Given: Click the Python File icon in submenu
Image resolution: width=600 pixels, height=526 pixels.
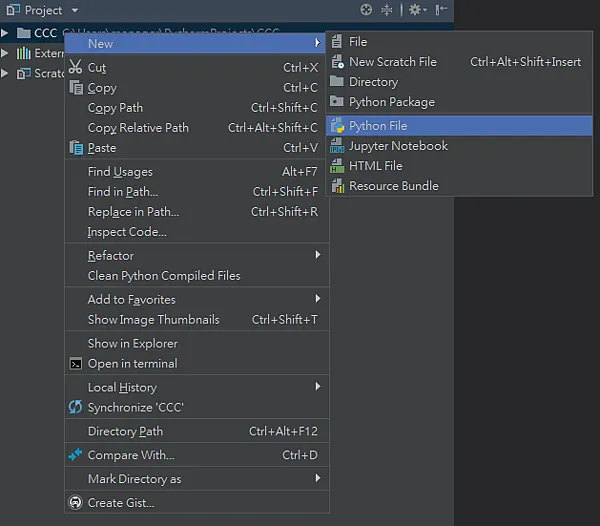Looking at the screenshot, I should (336, 126).
